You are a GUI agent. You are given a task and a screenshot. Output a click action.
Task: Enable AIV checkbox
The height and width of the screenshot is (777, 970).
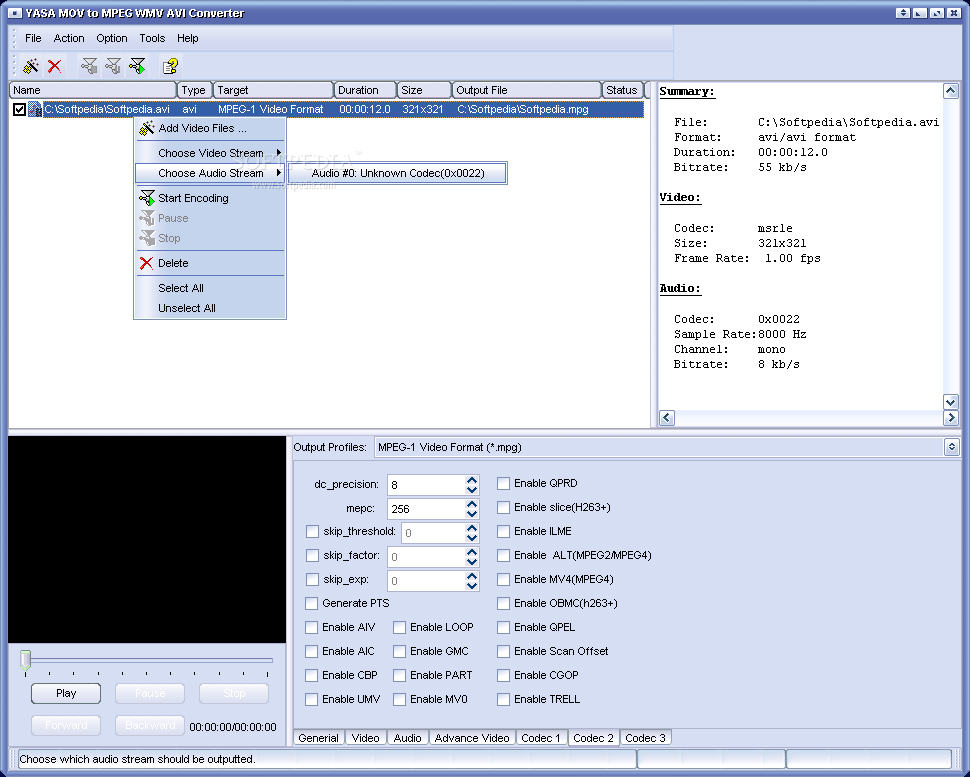tap(311, 627)
